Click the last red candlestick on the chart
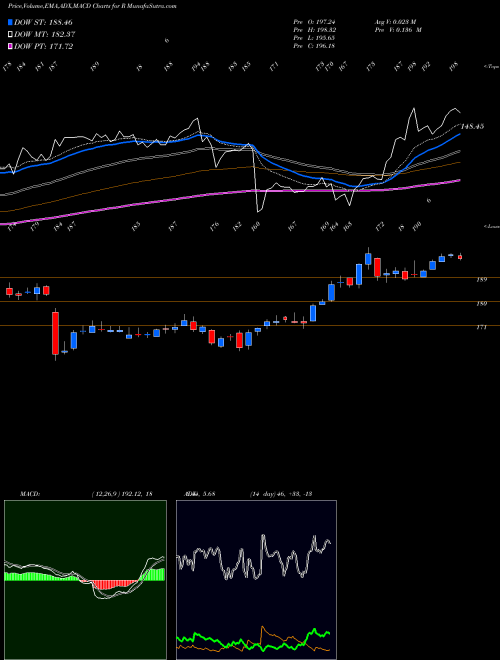The height and width of the screenshot is (660, 500). click(x=460, y=257)
